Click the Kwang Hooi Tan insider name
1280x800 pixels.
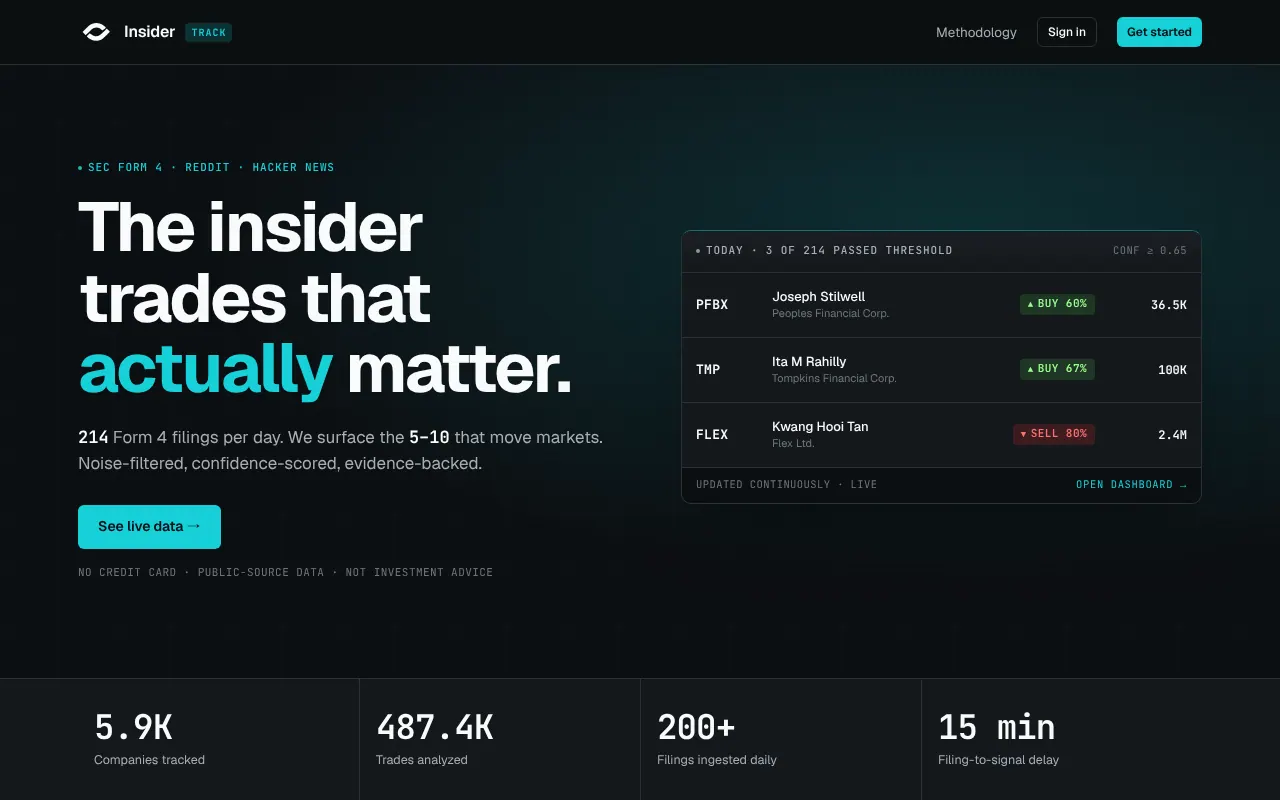pyautogui.click(x=820, y=427)
